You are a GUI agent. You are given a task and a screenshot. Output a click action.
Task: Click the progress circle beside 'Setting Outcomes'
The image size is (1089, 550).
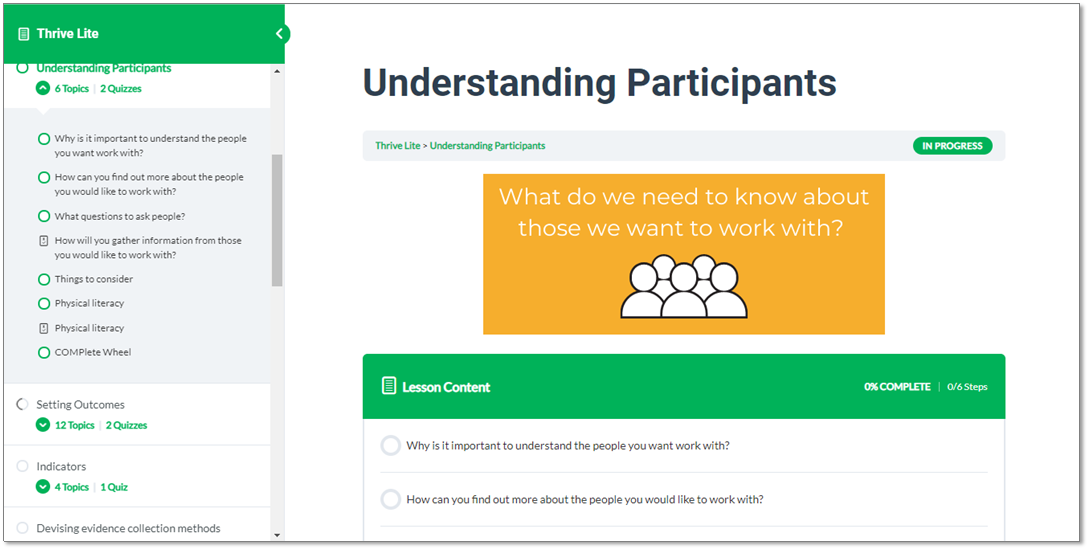(x=22, y=404)
